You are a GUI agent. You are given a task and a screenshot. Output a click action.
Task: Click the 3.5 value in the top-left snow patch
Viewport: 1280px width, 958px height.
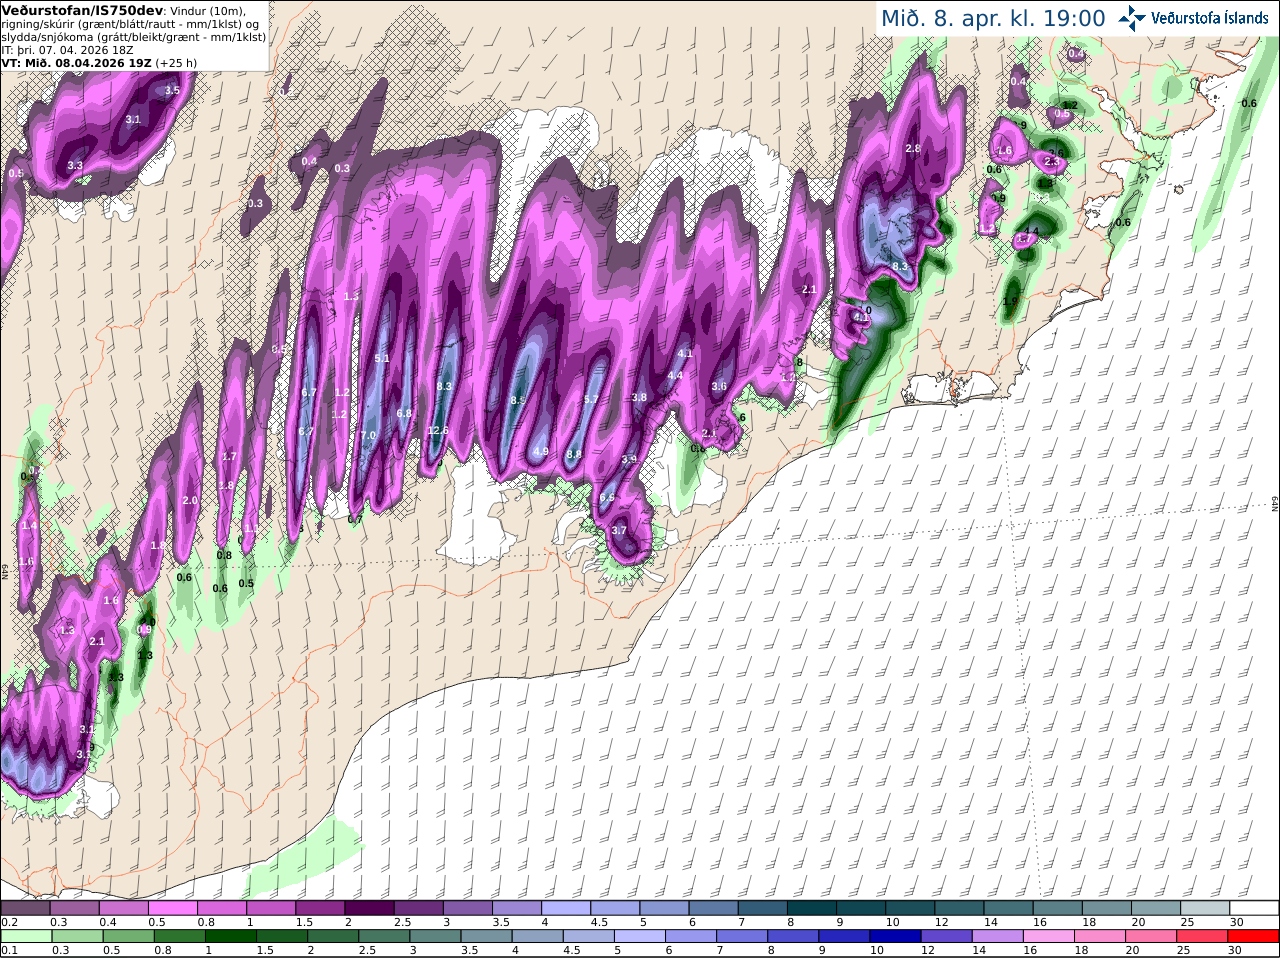pyautogui.click(x=171, y=90)
